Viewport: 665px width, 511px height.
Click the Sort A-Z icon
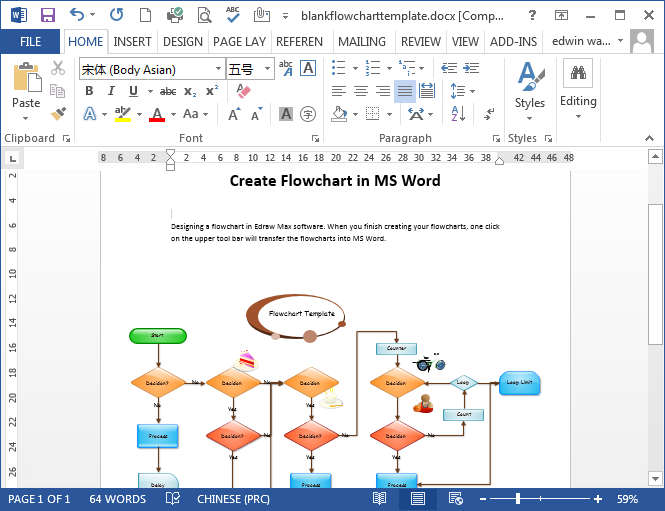(459, 114)
